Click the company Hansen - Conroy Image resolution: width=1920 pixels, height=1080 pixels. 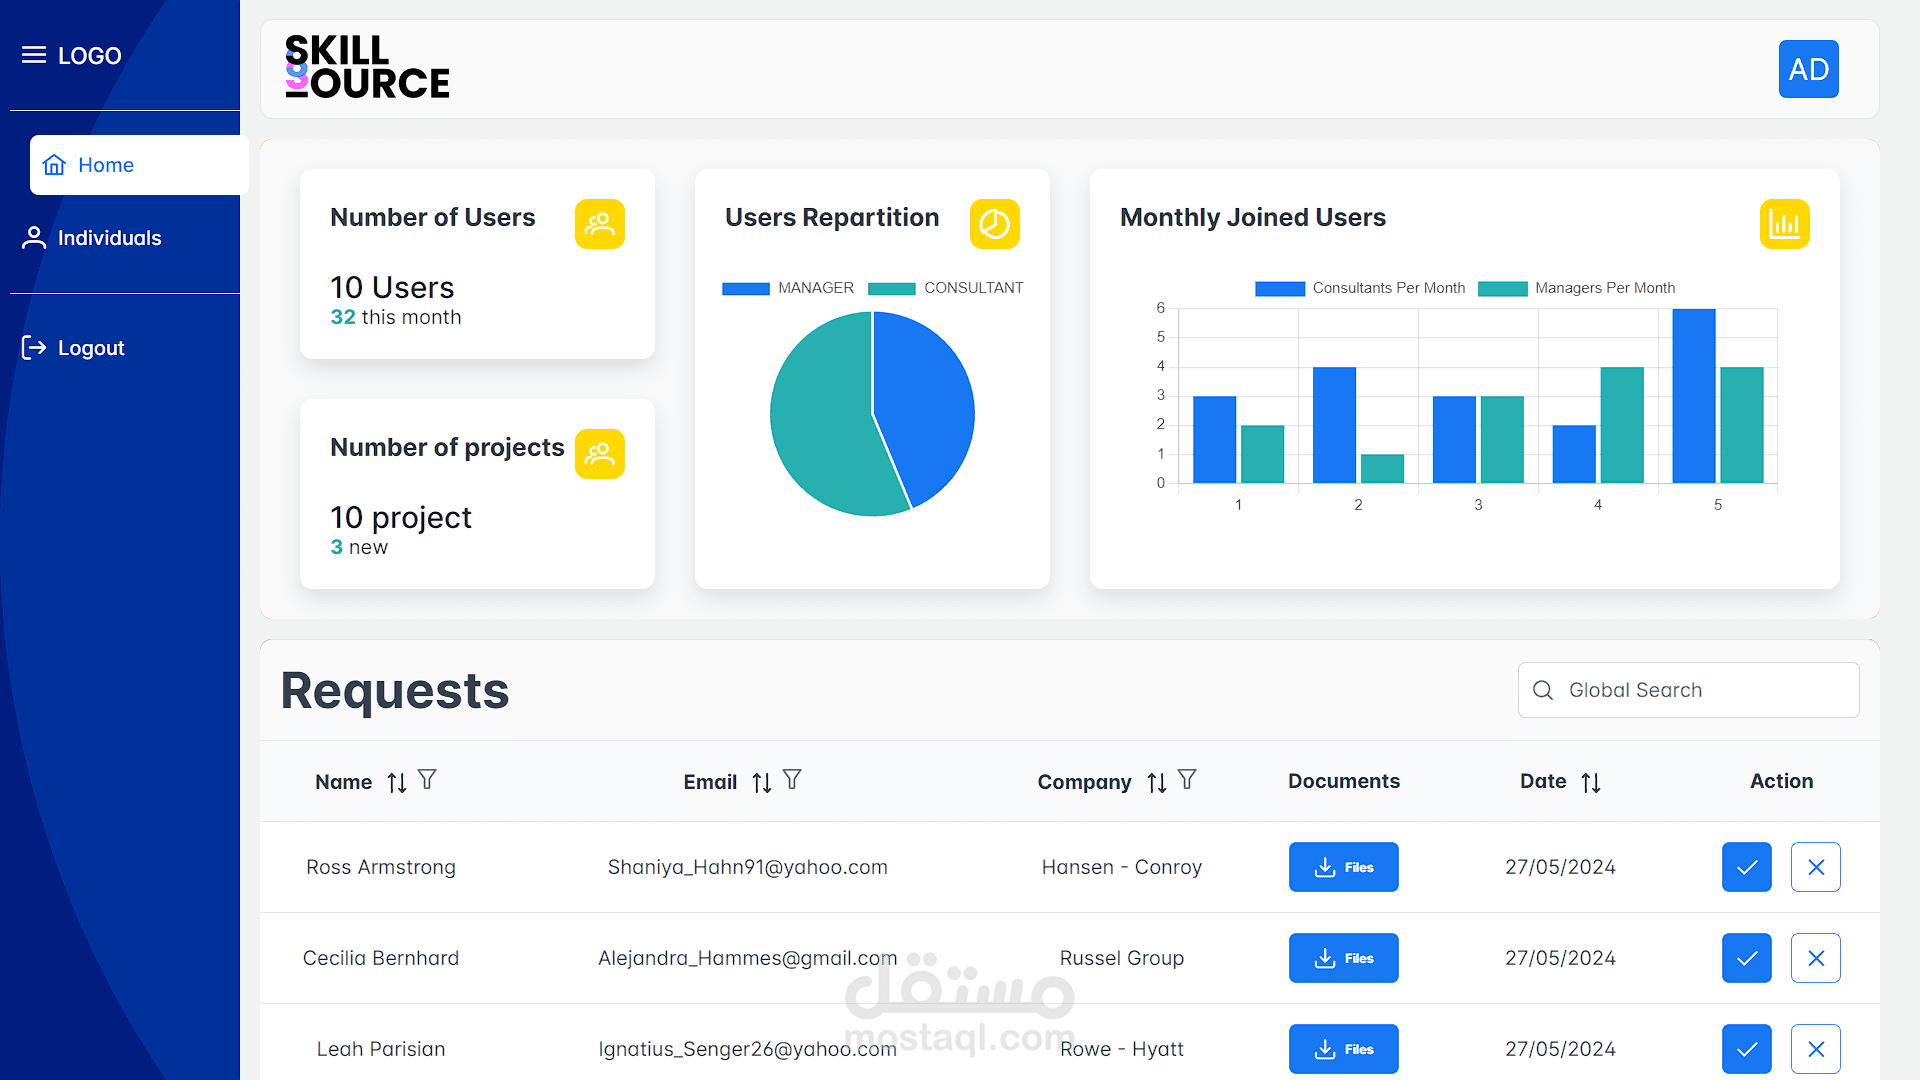pos(1122,867)
